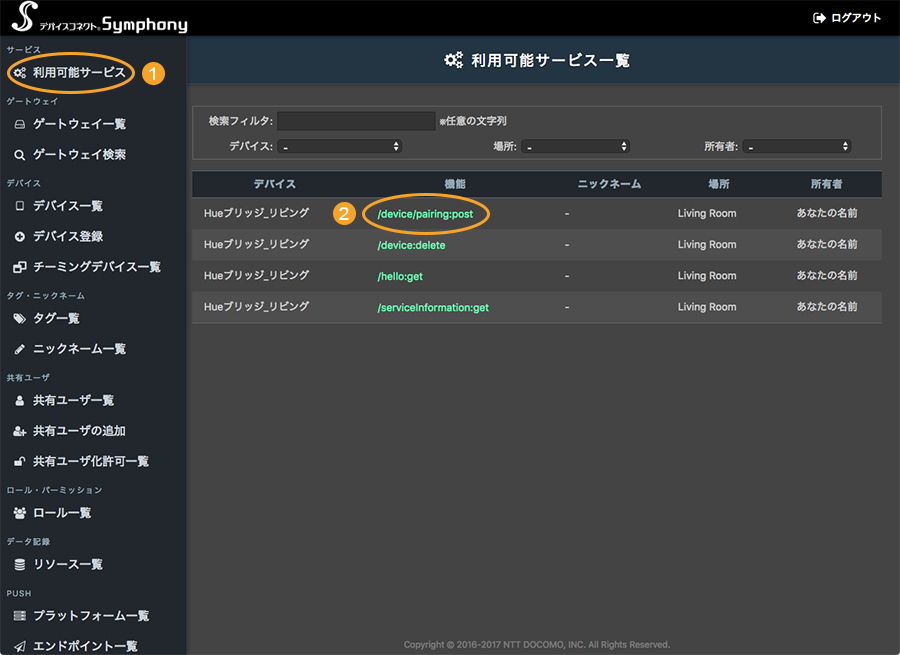Click Hueブリッジ_リビング in the /hello:get row
The height and width of the screenshot is (655, 900).
click(x=256, y=276)
